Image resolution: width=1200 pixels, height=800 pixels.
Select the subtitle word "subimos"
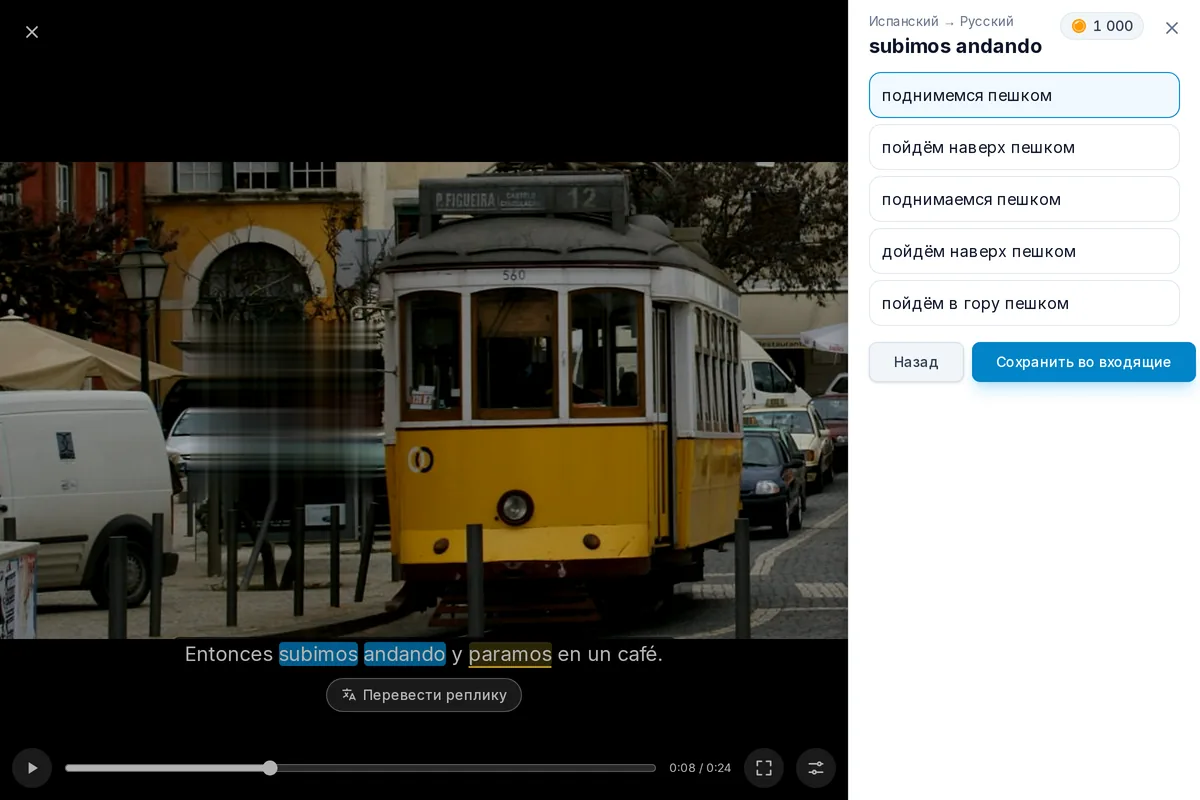318,654
